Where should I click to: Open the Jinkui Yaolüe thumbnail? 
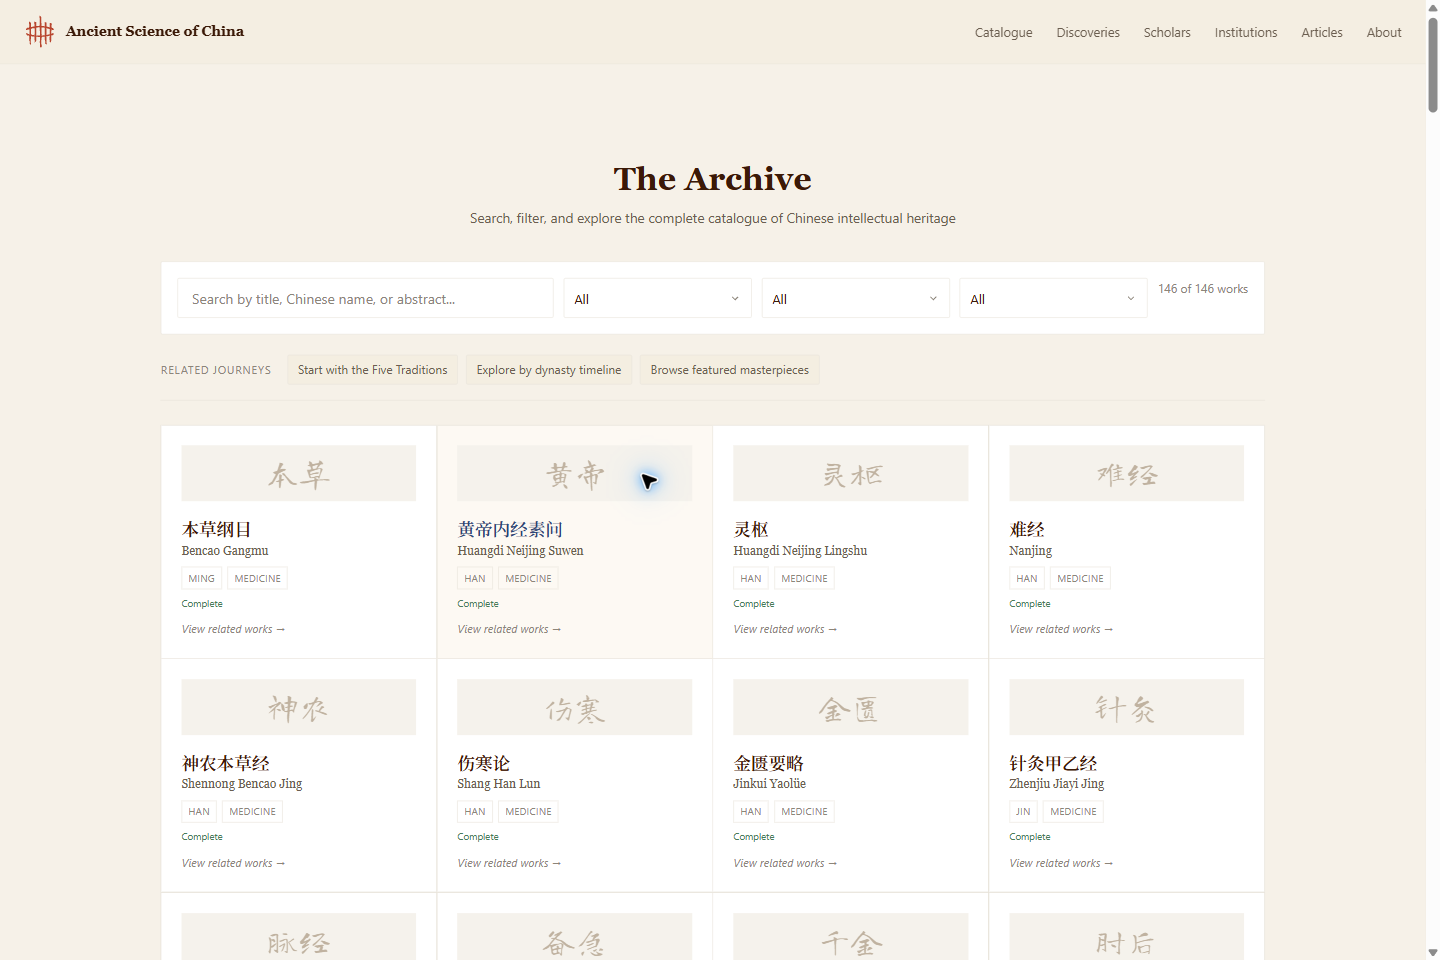point(850,707)
